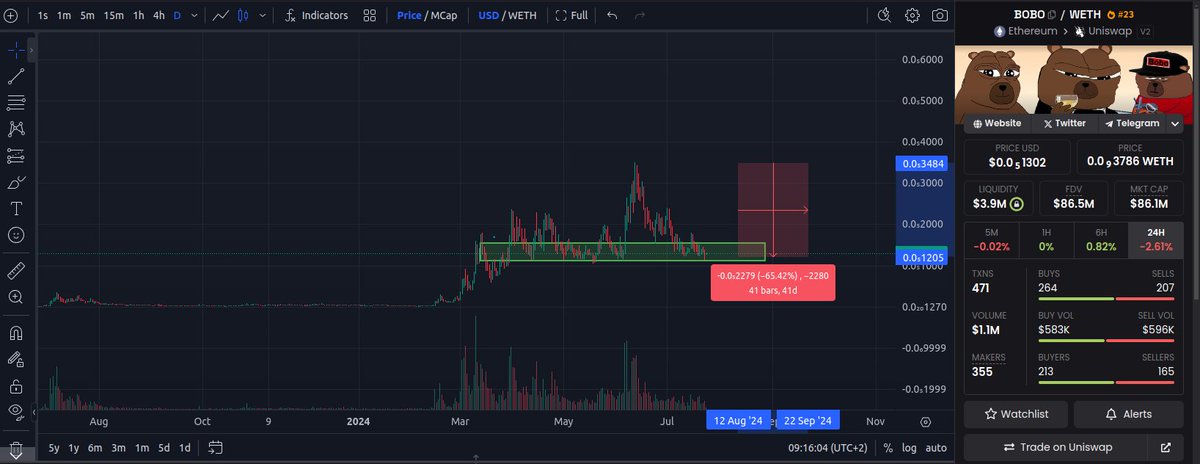Open the Indicators menu
Screen dimensions: 1200x464
click(x=316, y=15)
